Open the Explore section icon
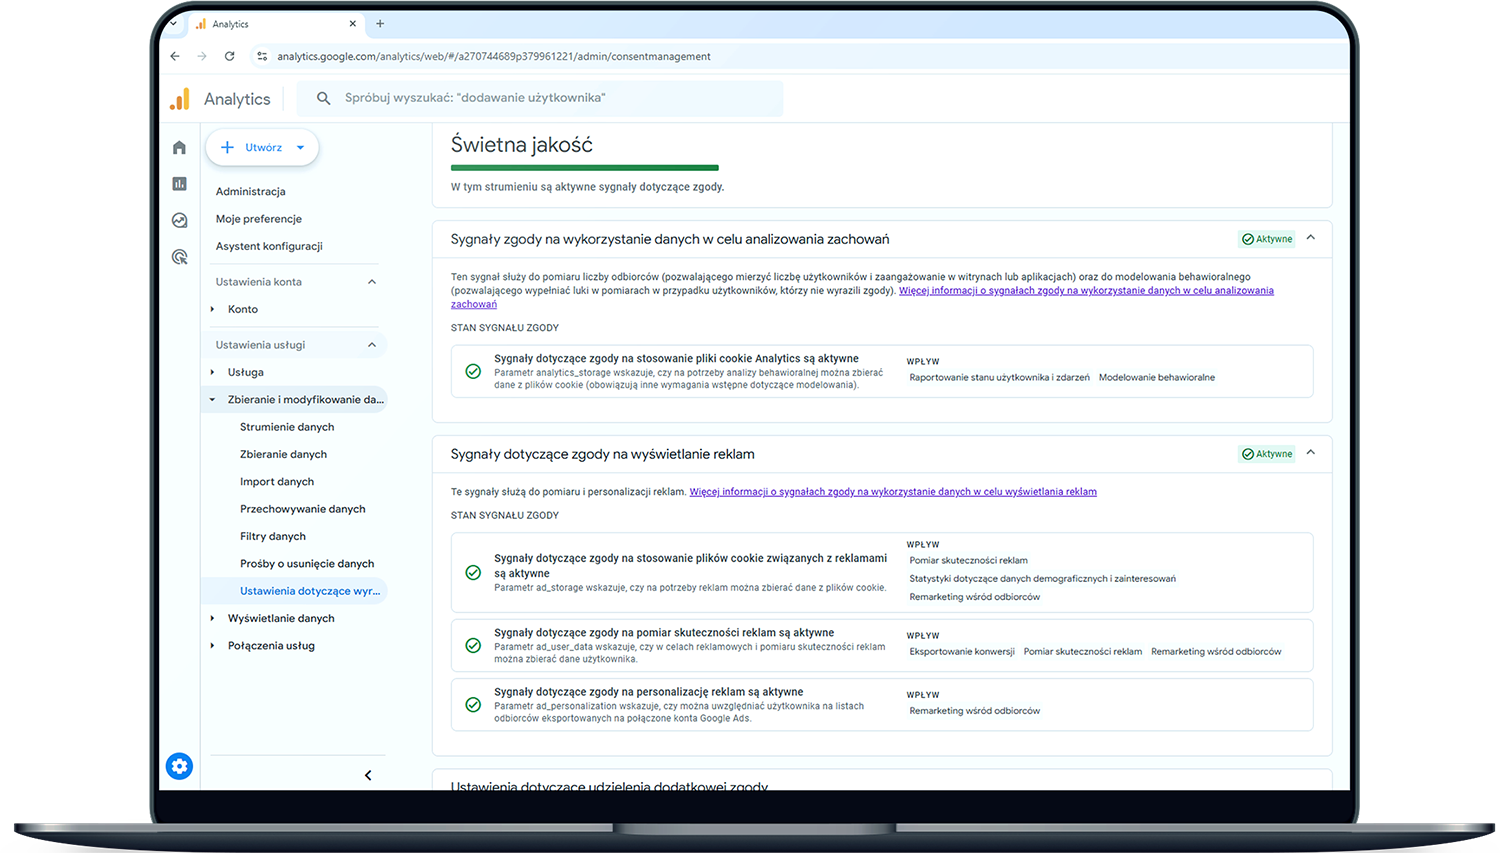 179,220
